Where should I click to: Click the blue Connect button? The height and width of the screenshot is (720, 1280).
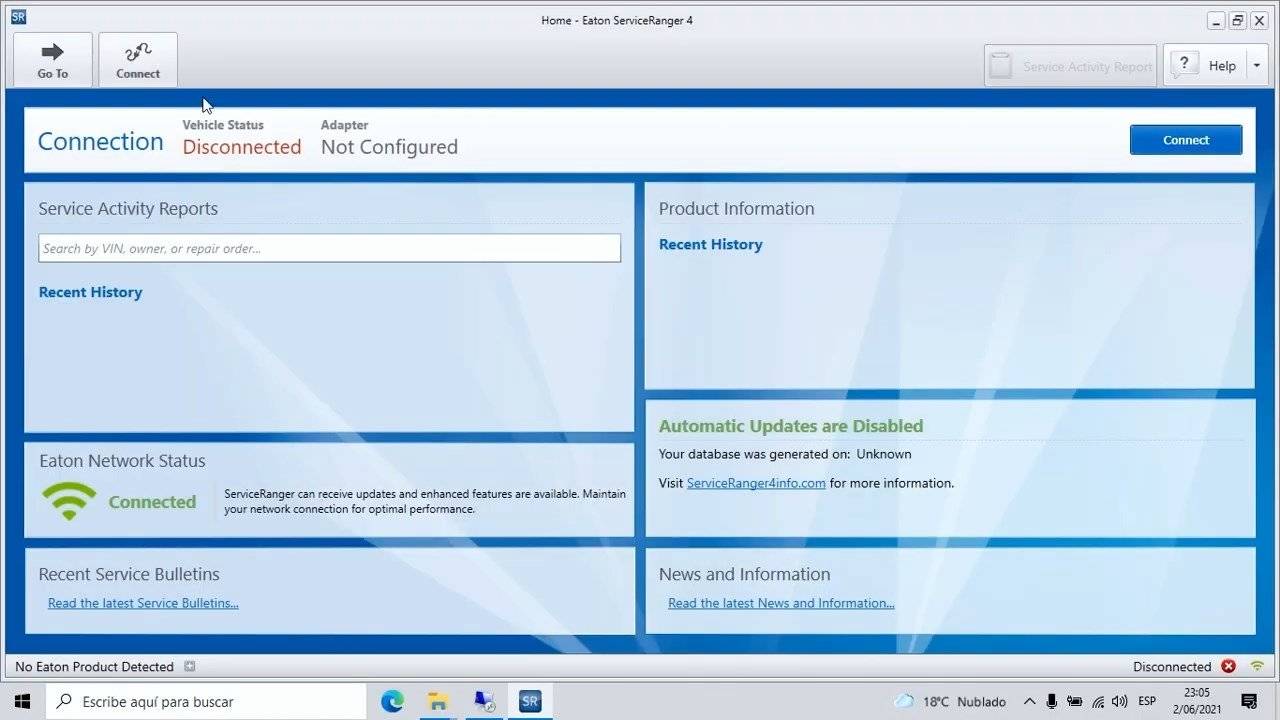click(1186, 140)
